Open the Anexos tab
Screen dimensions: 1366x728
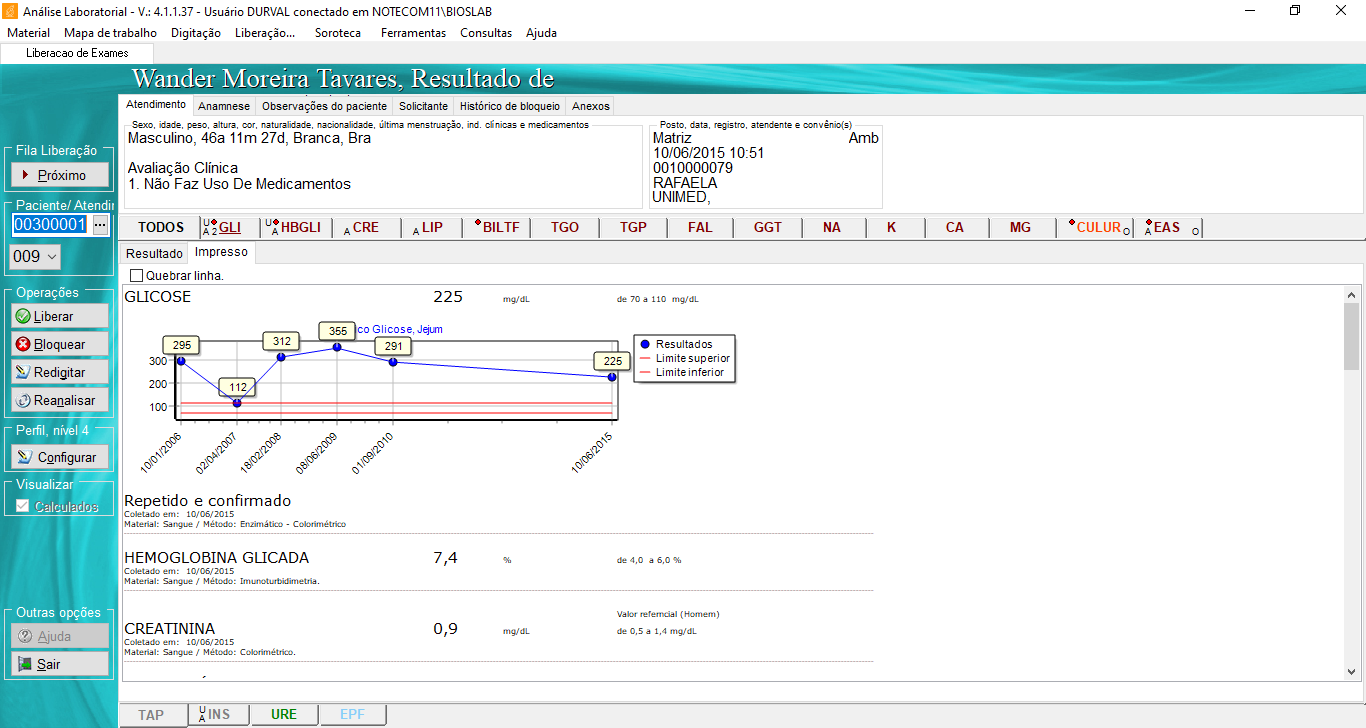[x=590, y=106]
